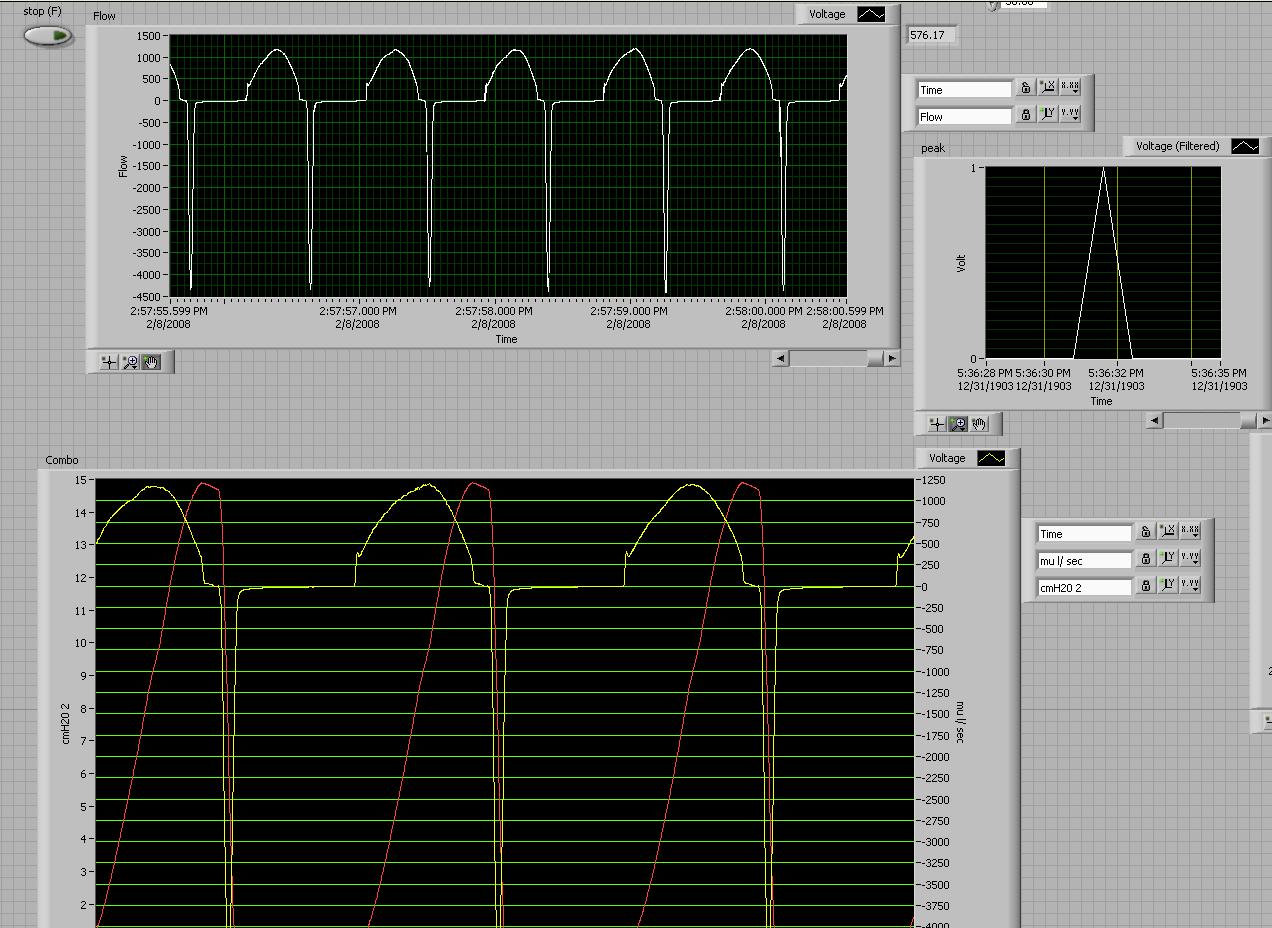The width and height of the screenshot is (1272, 928).
Task: Click Voltage plot legend on Flow graph
Action: [871, 14]
